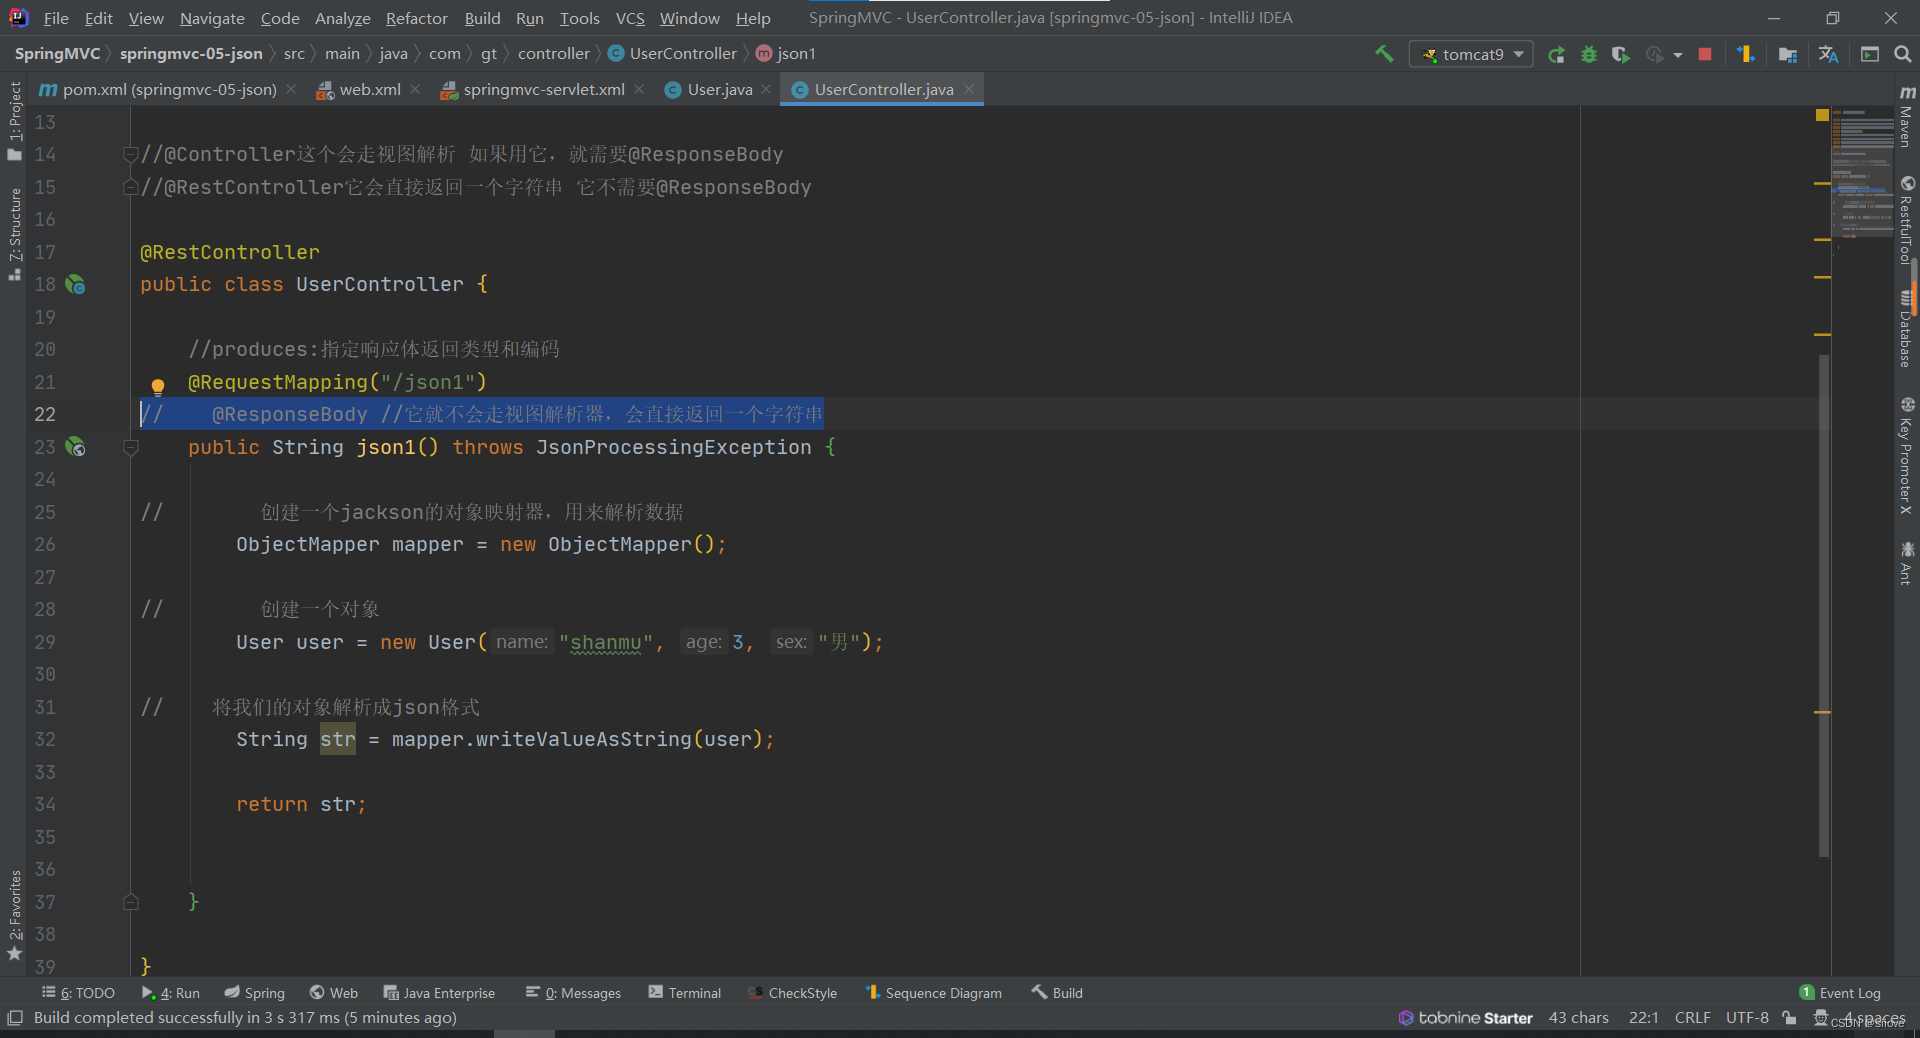
Task: Open the Database tool window sidebar
Action: click(x=1906, y=320)
